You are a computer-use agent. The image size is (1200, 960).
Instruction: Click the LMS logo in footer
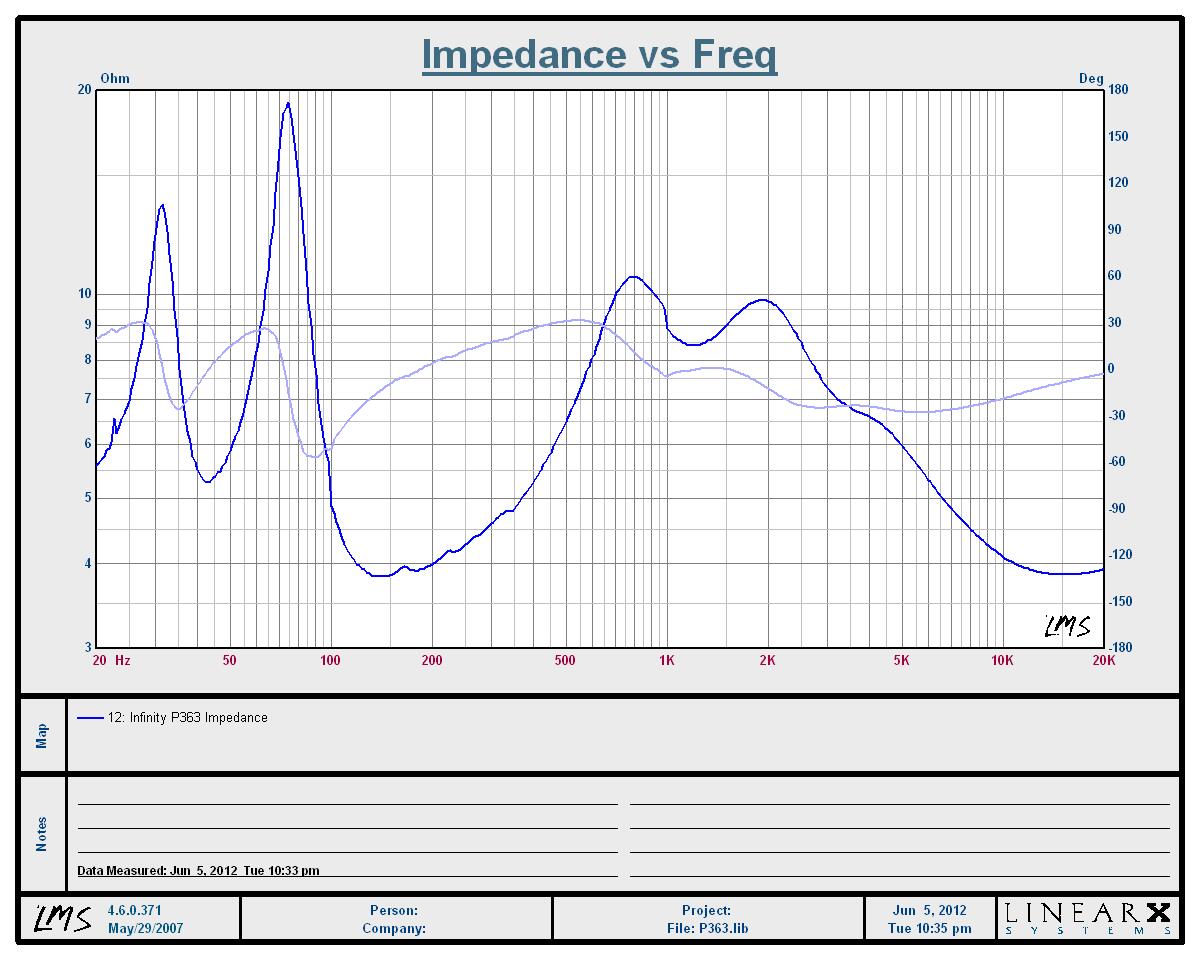click(60, 918)
